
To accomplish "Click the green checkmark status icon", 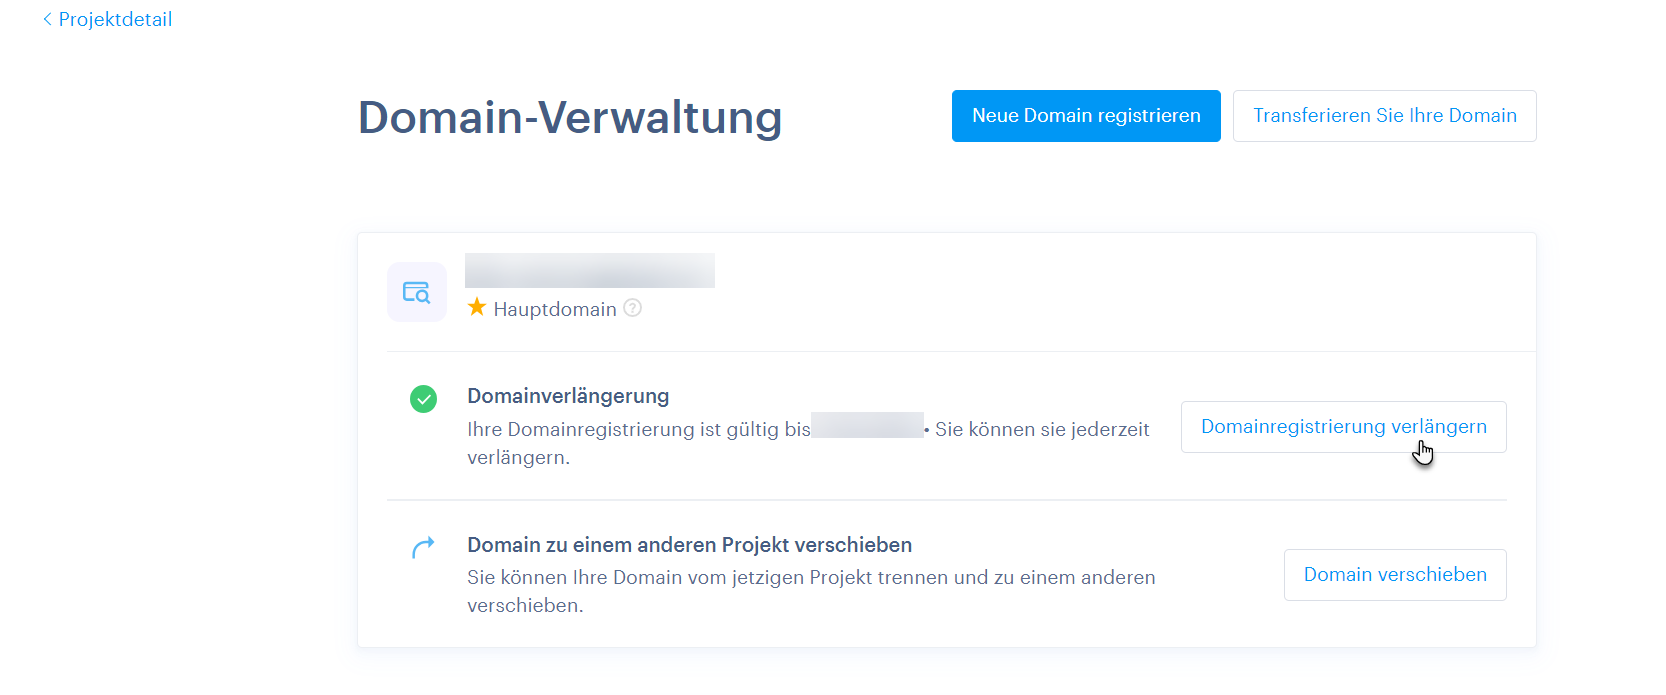I will (x=423, y=400).
